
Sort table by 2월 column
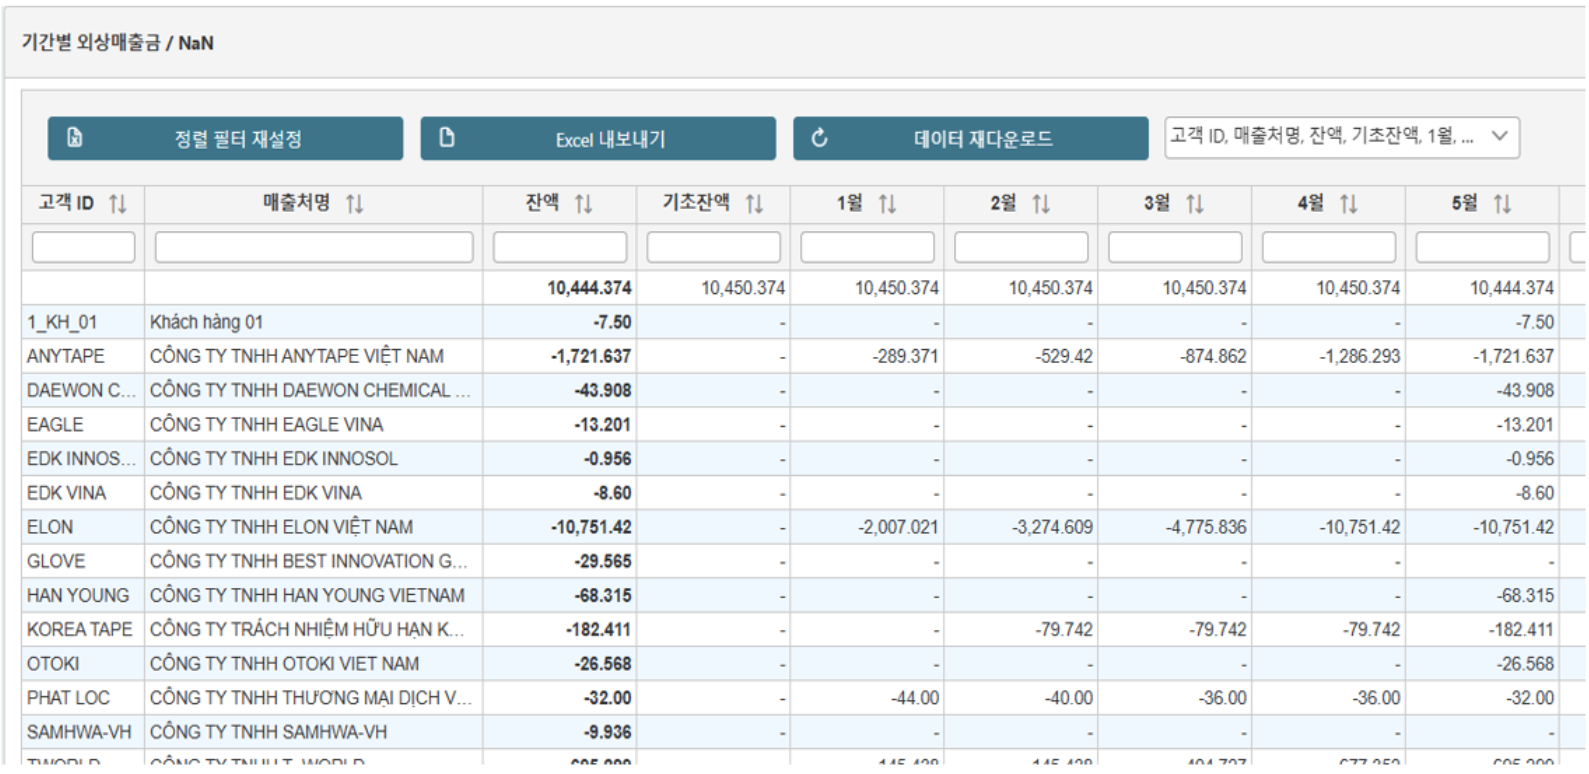1041,204
